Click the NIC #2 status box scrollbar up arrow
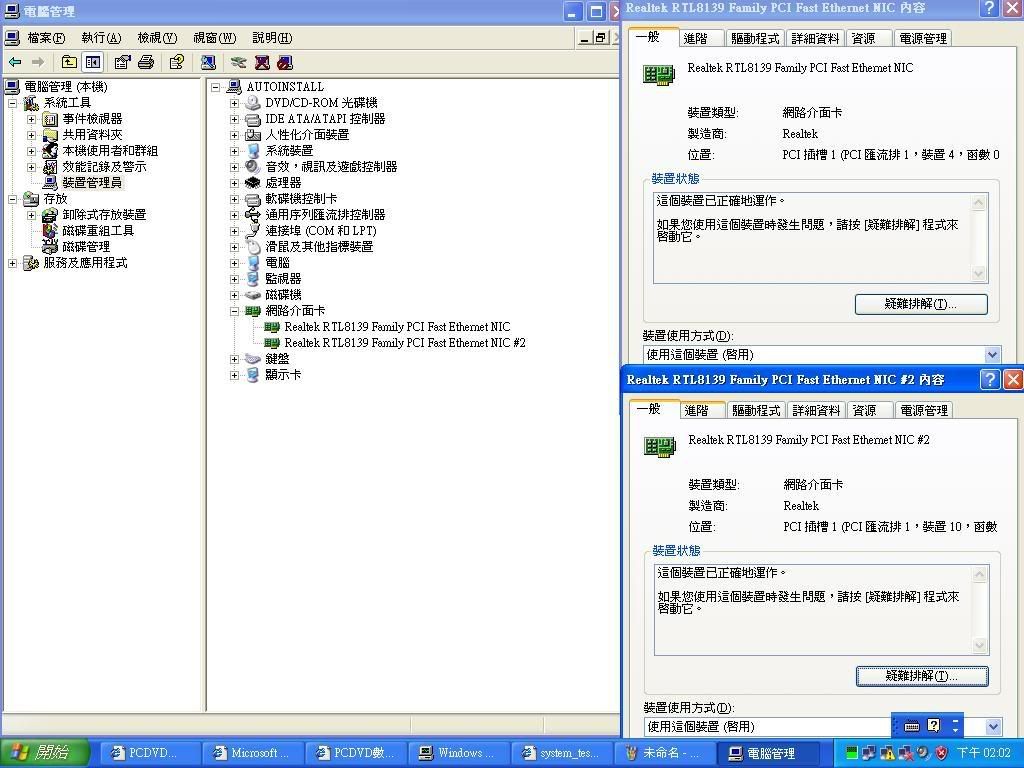 [x=980, y=575]
